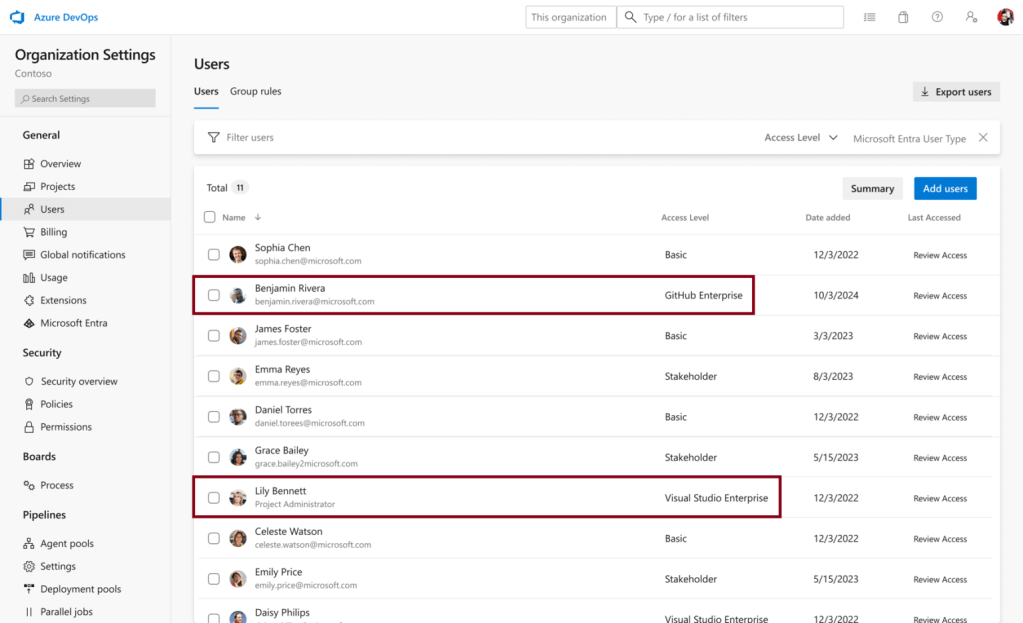
Task: Switch to the Group rules tab
Action: click(x=255, y=91)
